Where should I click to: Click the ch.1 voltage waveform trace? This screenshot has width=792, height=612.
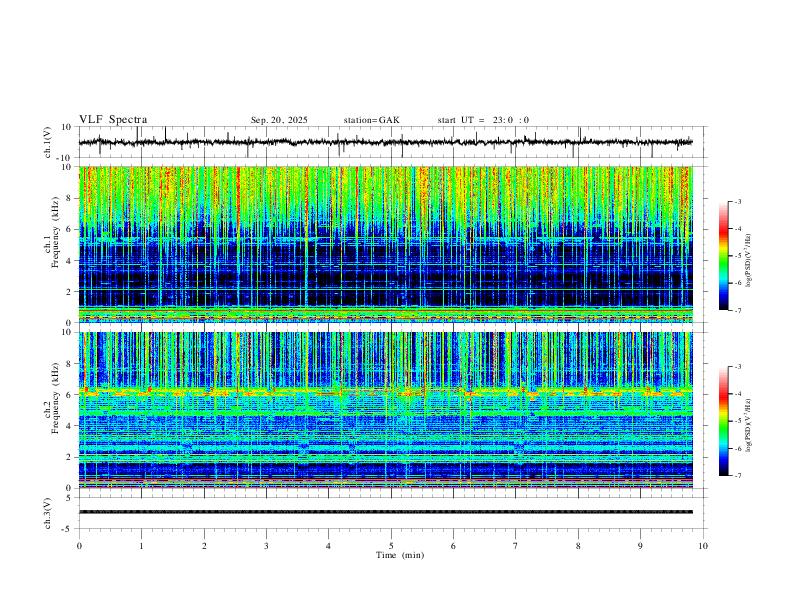[385, 142]
